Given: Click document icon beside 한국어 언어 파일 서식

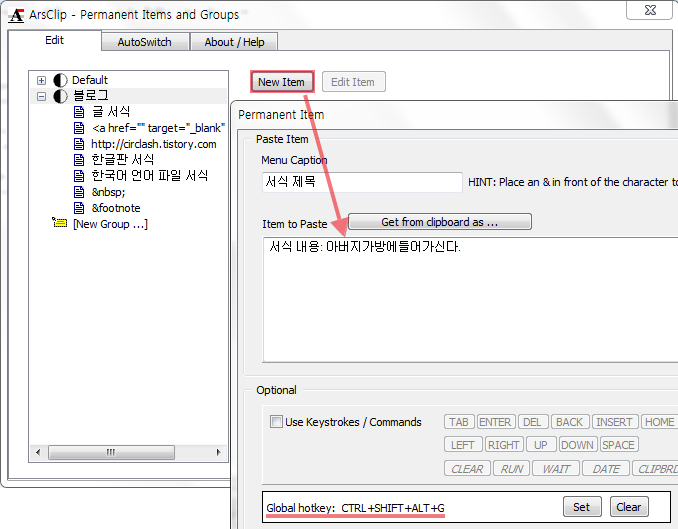Looking at the screenshot, I should pos(79,176).
